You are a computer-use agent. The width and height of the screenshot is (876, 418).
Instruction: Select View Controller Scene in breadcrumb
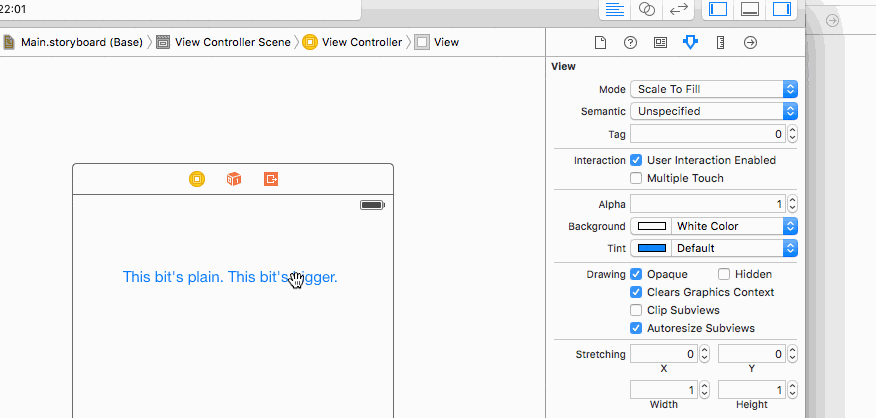point(232,42)
